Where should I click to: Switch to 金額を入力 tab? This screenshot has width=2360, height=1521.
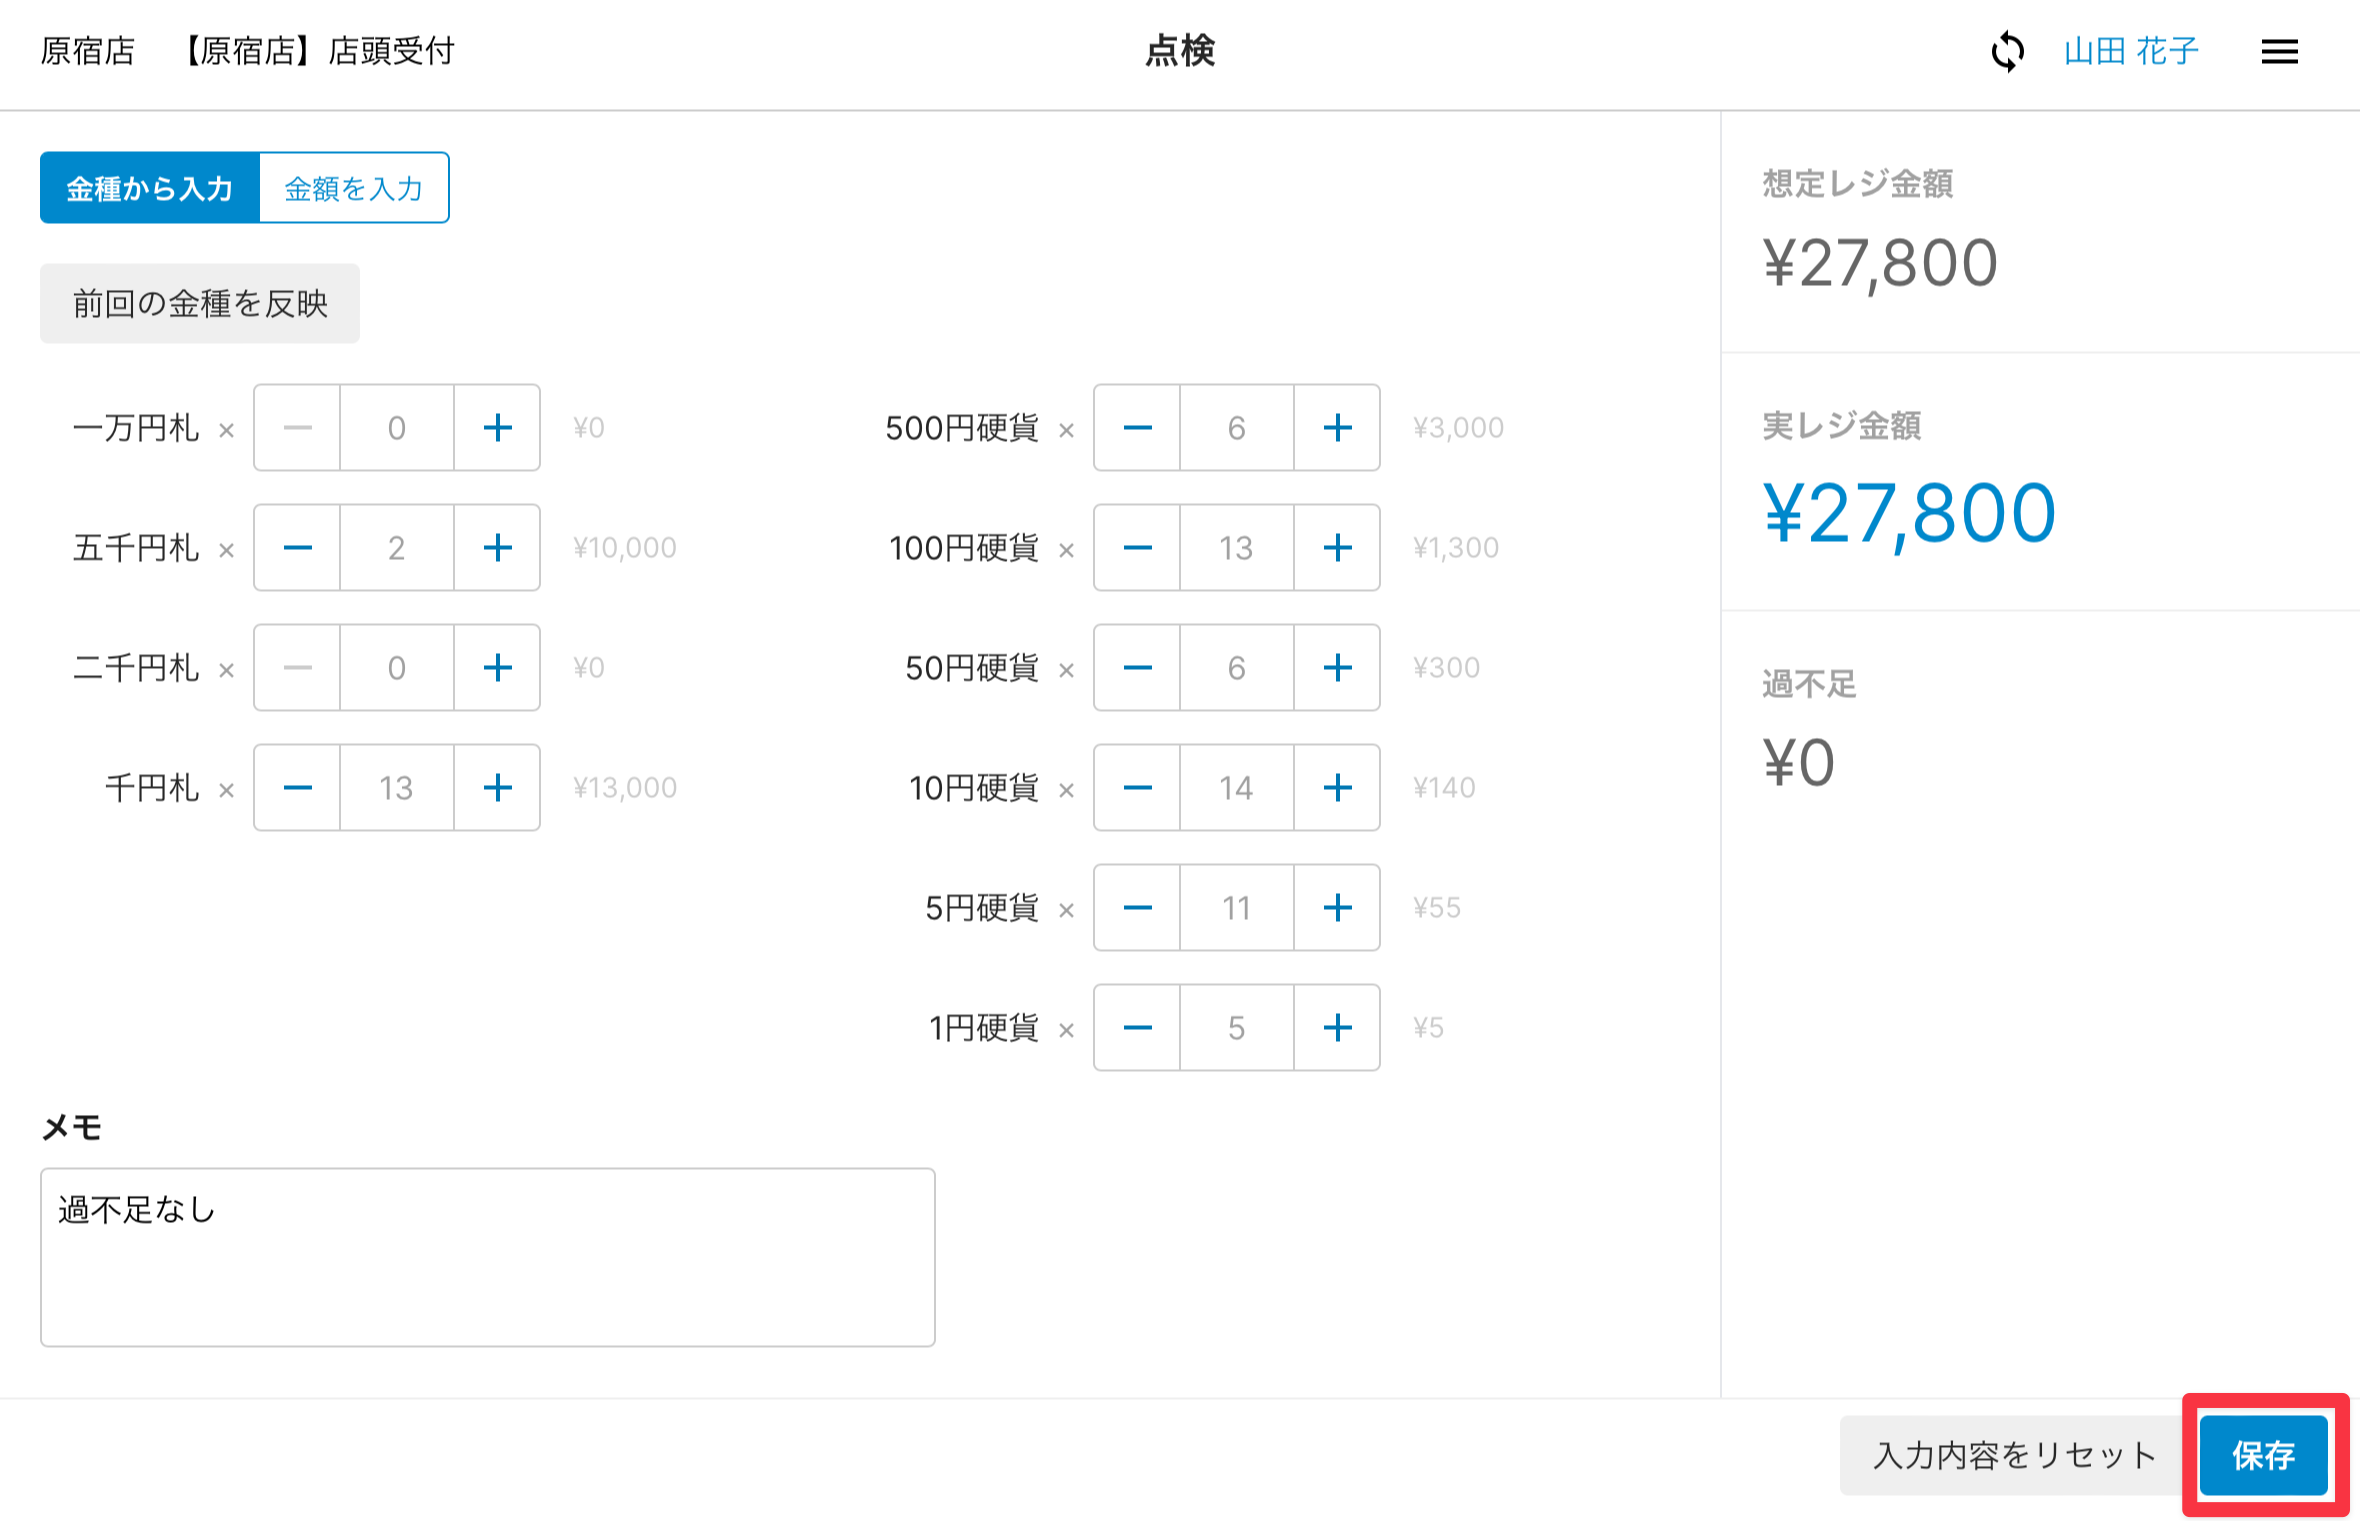[354, 188]
